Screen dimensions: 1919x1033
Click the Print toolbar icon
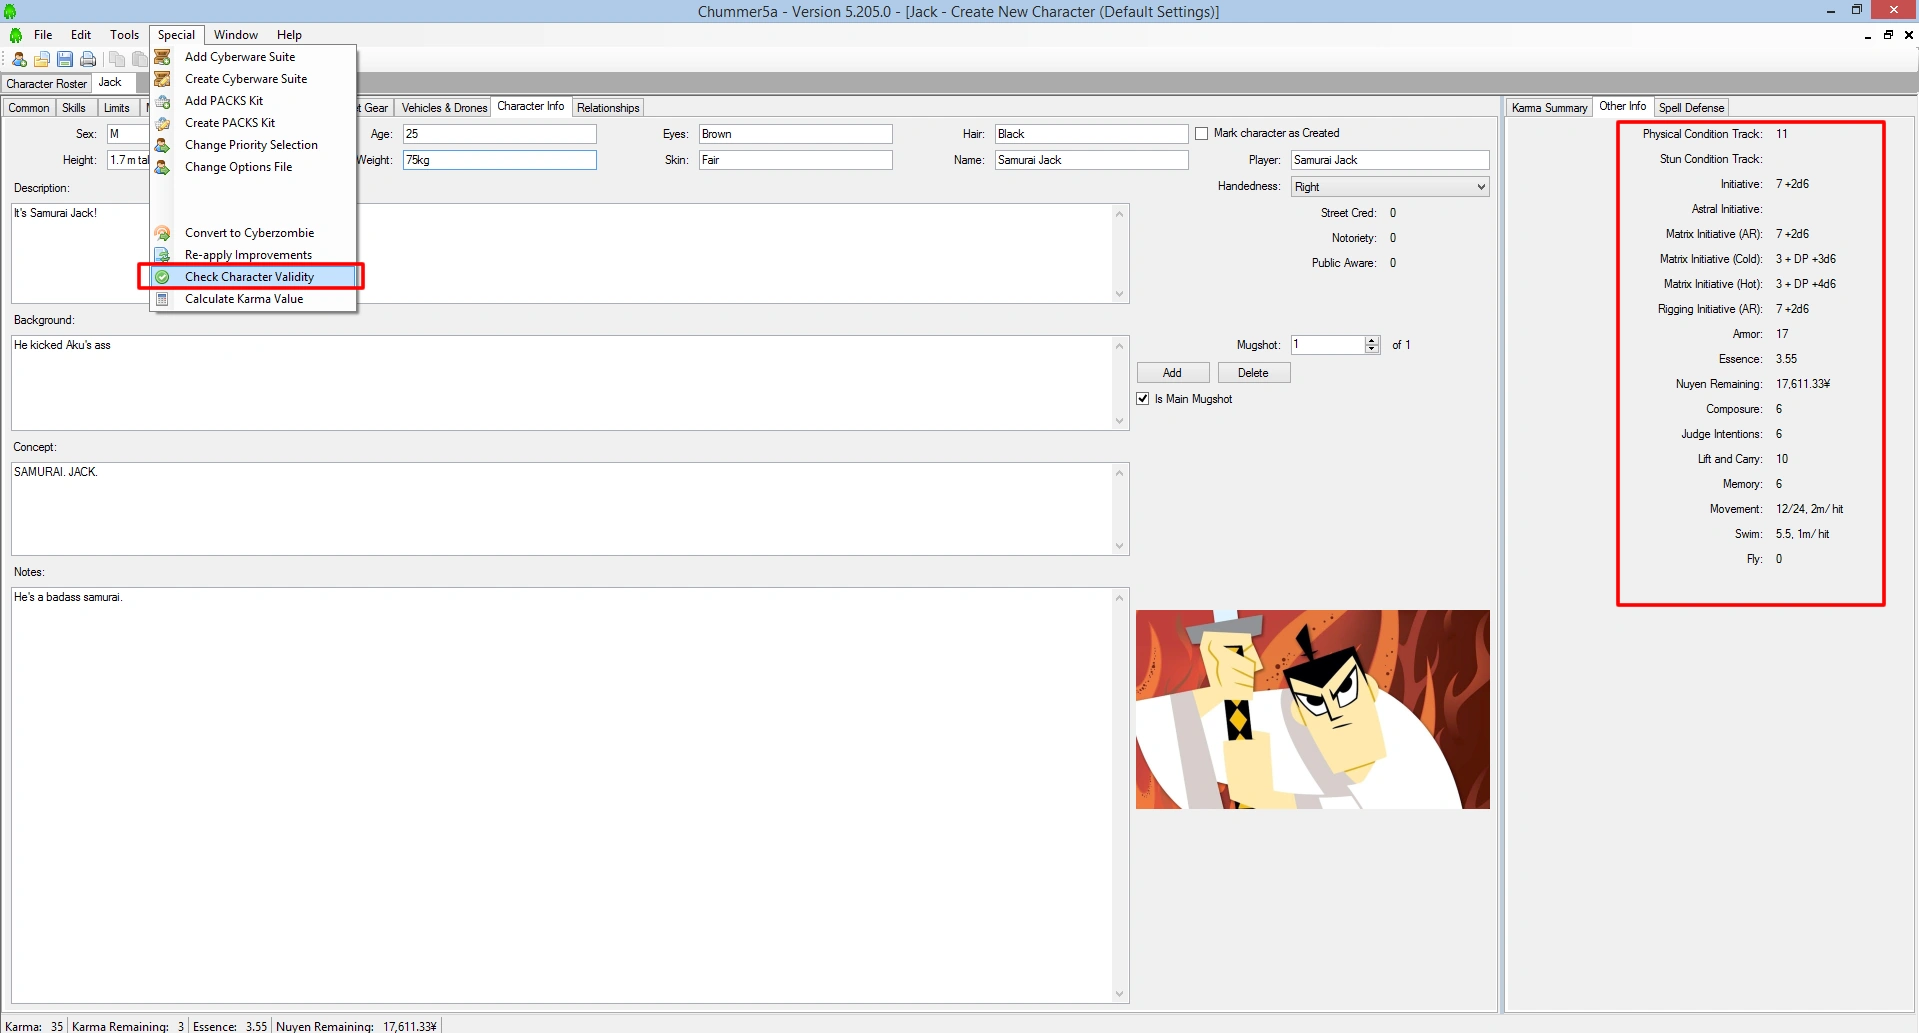pos(88,59)
